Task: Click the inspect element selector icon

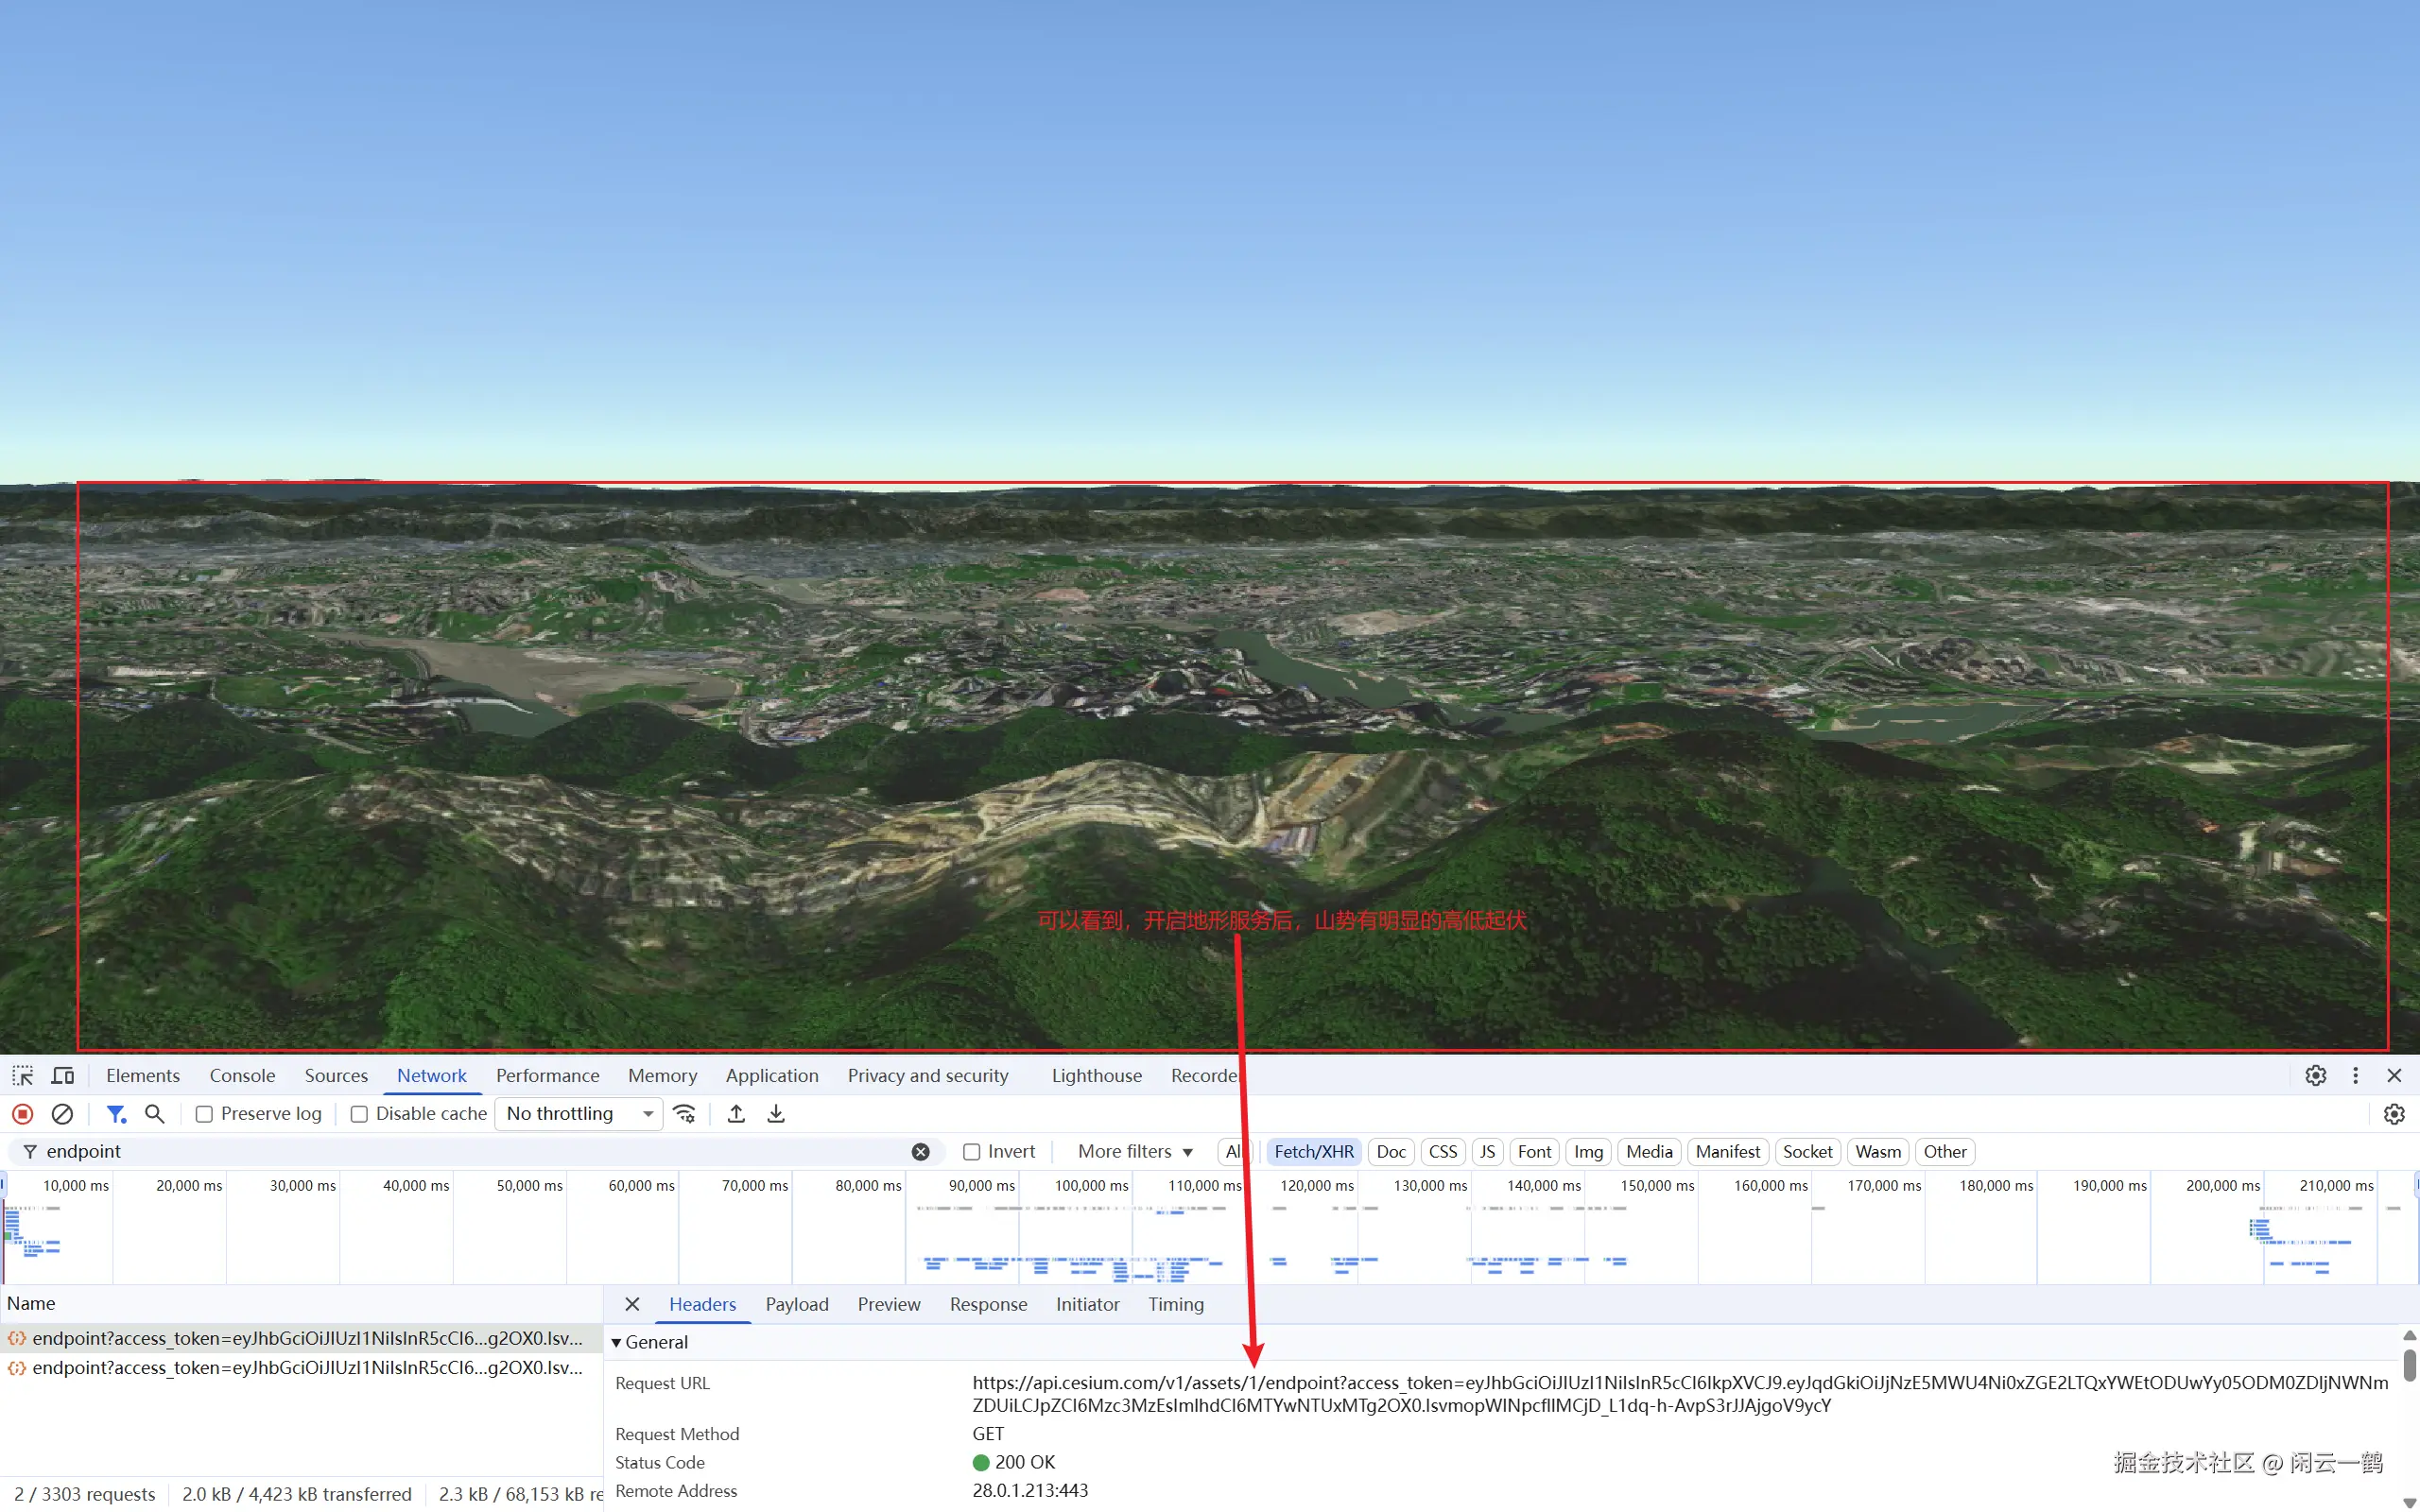Action: pyautogui.click(x=22, y=1075)
